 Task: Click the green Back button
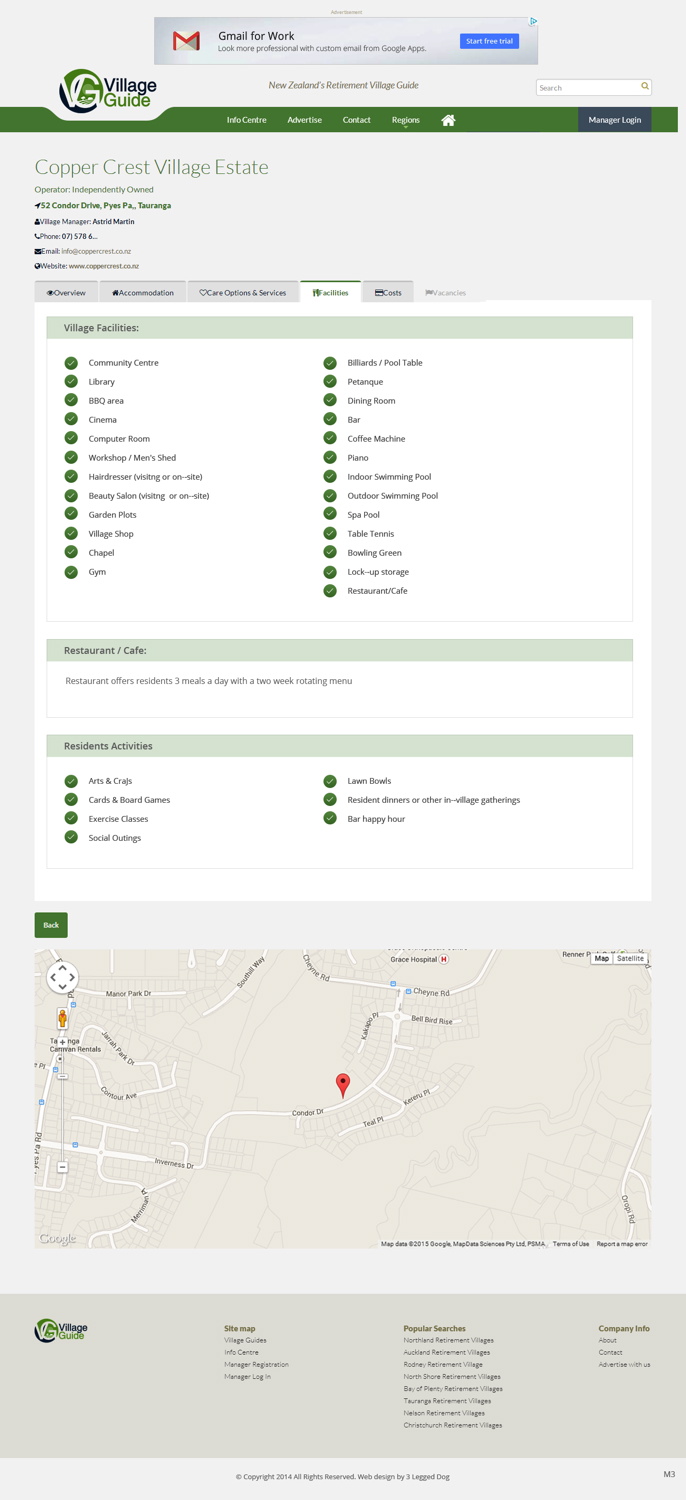pyautogui.click(x=51, y=925)
